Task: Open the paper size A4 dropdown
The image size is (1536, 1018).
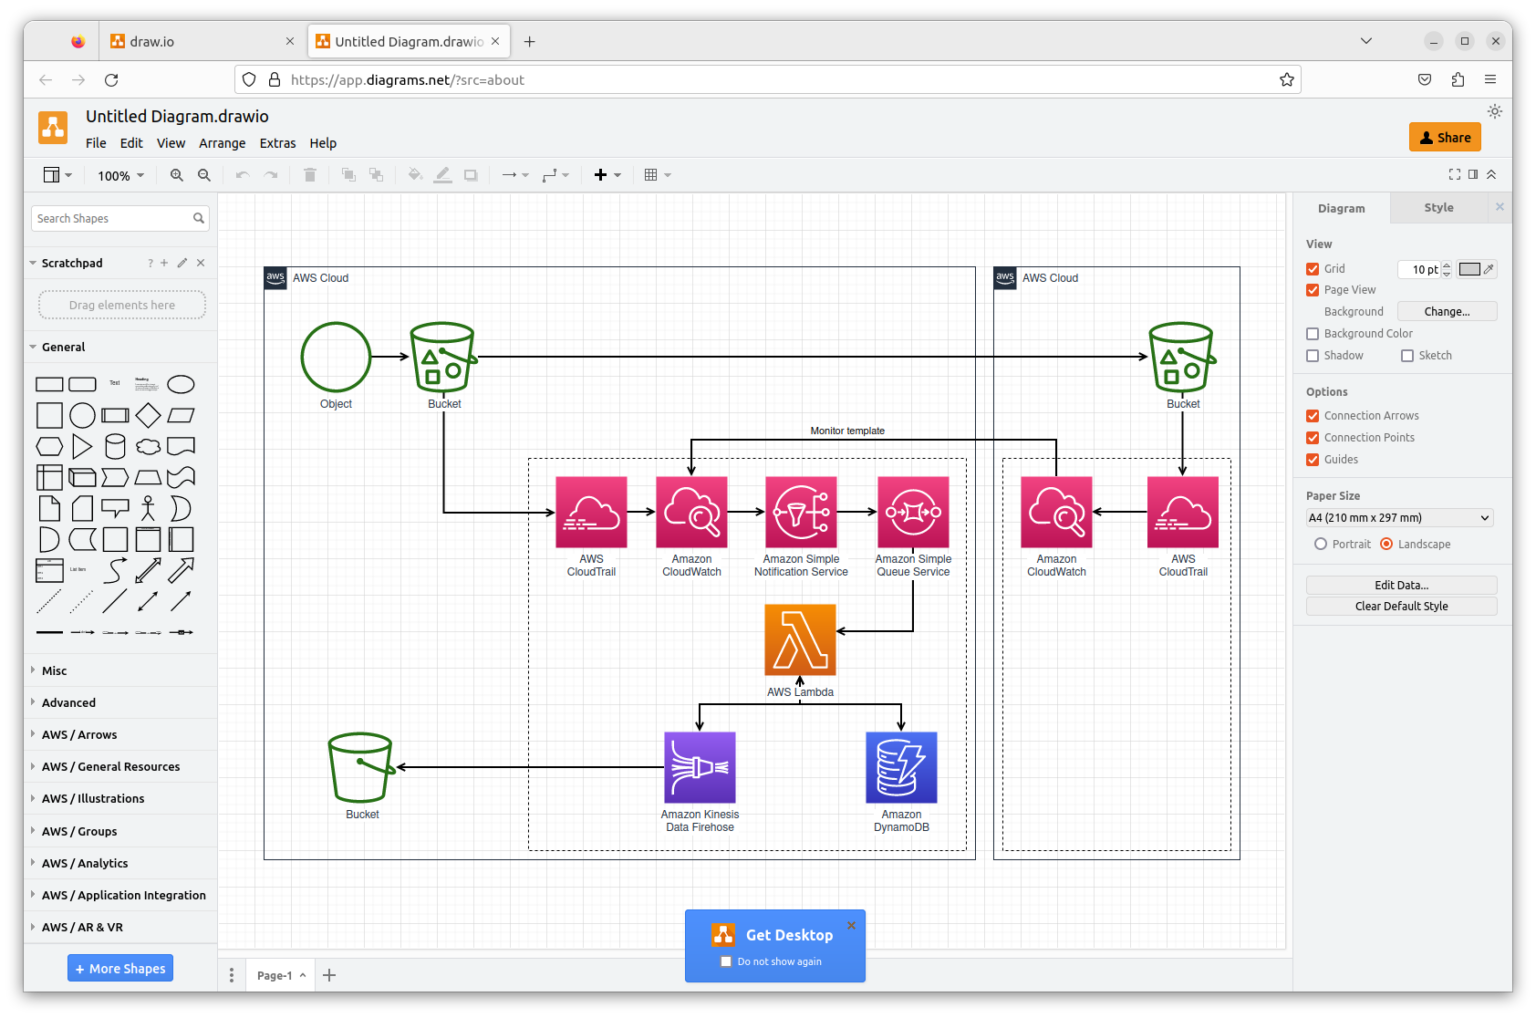Action: point(1399,518)
